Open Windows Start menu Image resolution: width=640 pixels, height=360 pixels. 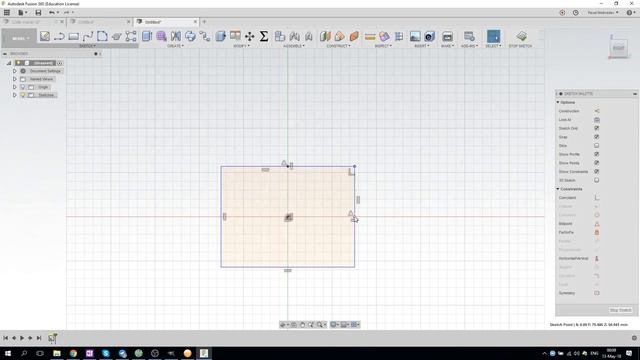tap(7, 353)
